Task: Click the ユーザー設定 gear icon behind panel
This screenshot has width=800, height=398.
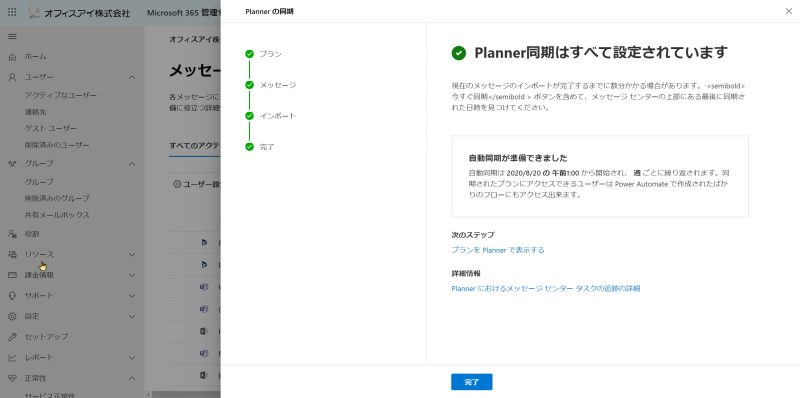Action: click(177, 184)
